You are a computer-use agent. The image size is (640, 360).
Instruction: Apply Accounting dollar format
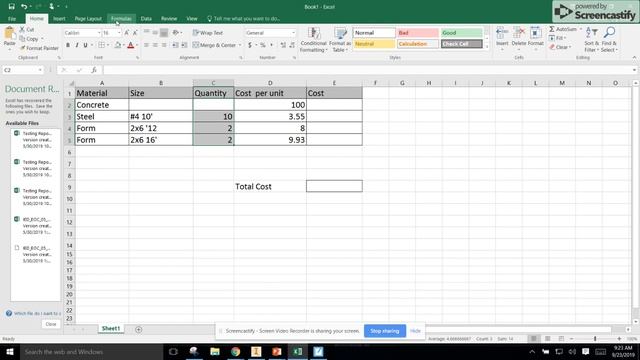coord(250,45)
